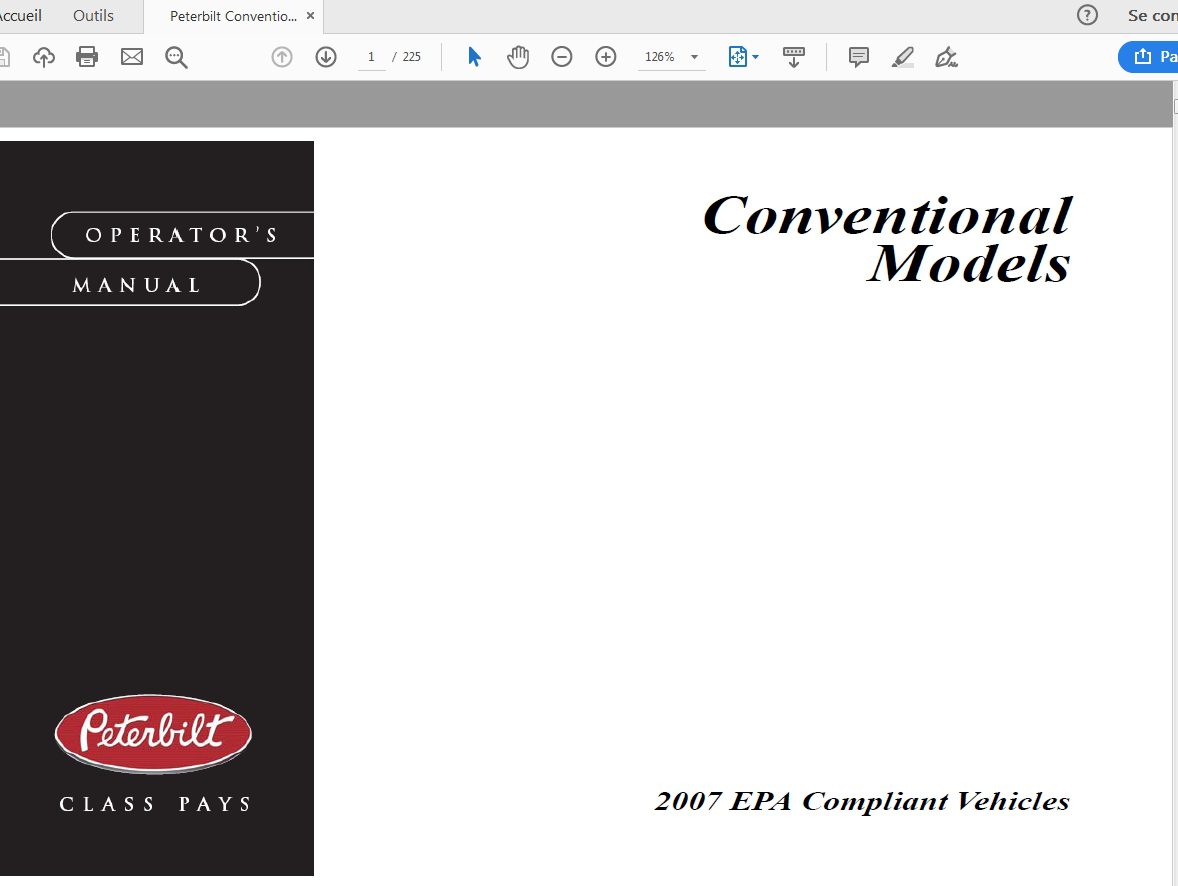Open the Accueil home tab
The image size is (1178, 886).
(x=20, y=15)
